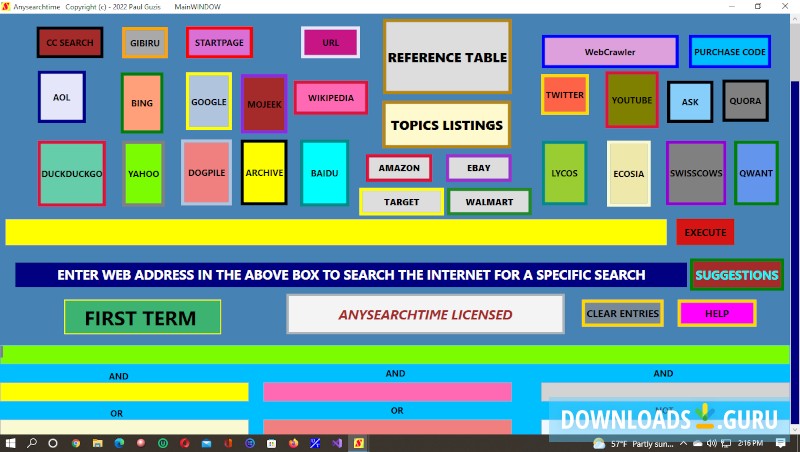800x452 pixels.
Task: Select the TWITTER button
Action: [x=565, y=95]
